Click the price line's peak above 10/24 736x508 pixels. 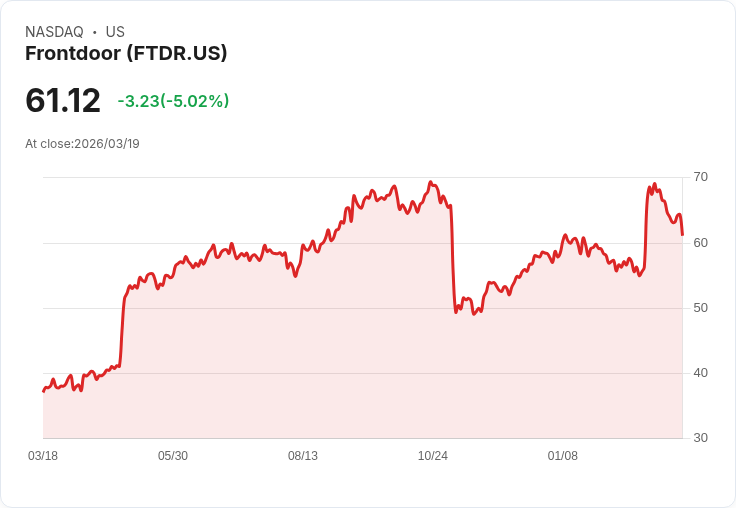[x=430, y=182]
